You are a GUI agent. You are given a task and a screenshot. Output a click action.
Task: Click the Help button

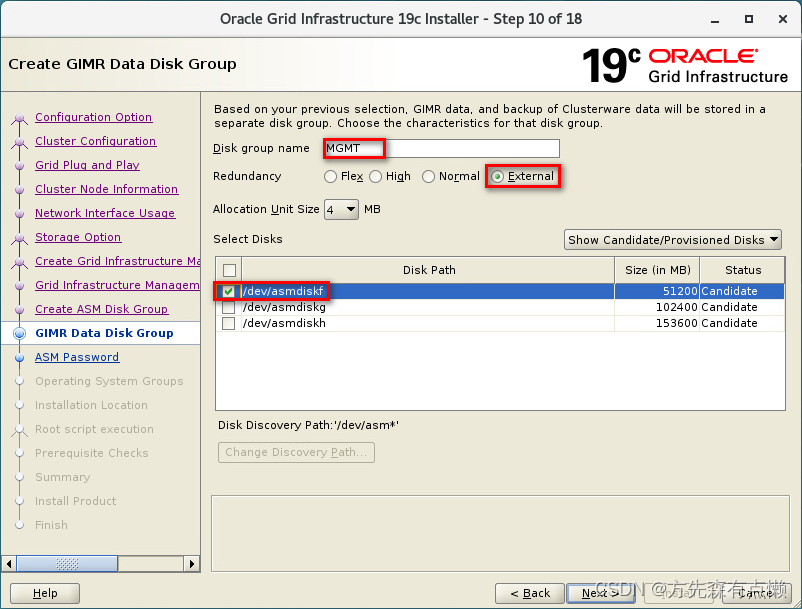point(45,594)
